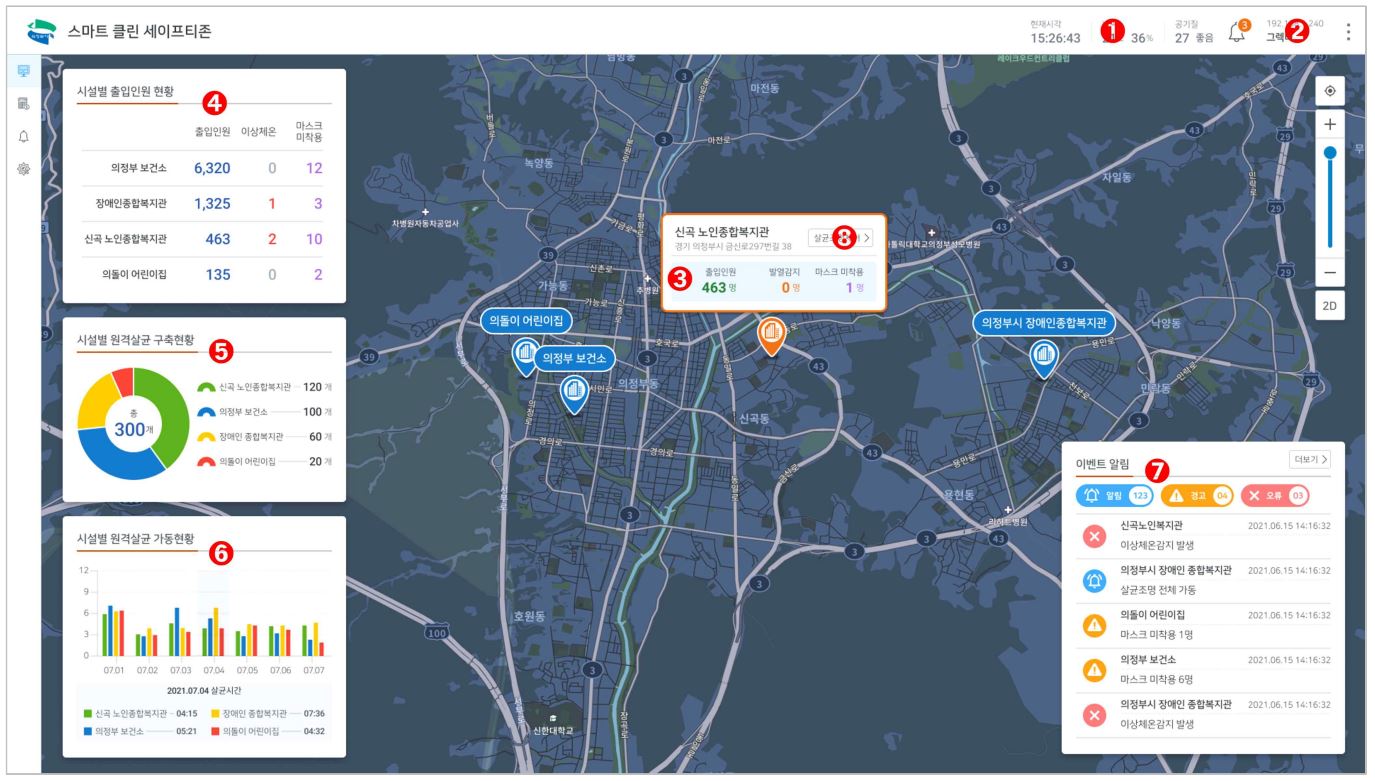Filter events by 오류 03 tab
Viewport: 1375px width, 781px height.
(x=1275, y=495)
